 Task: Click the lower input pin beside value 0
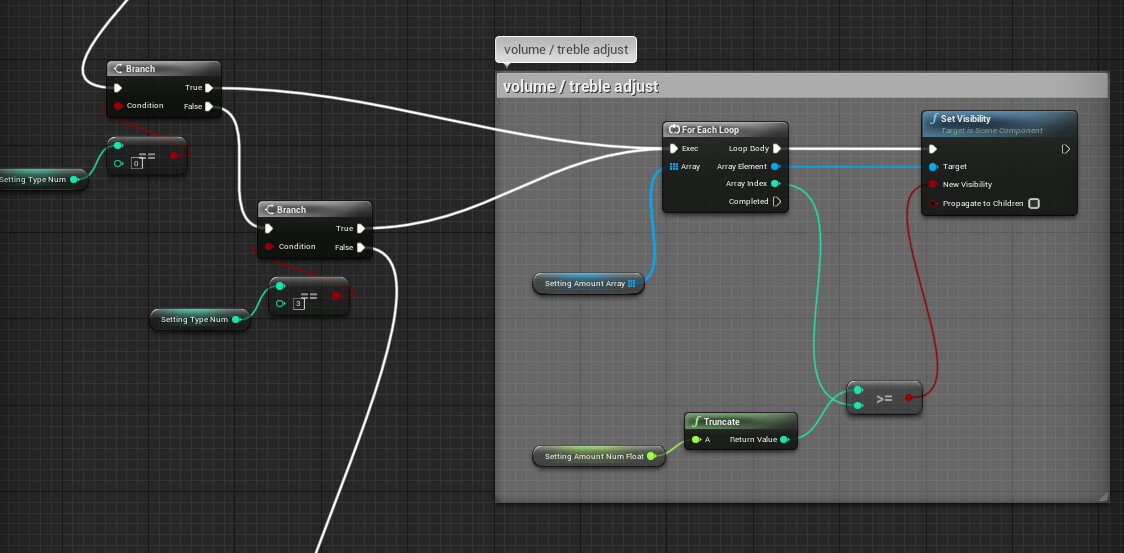click(118, 164)
